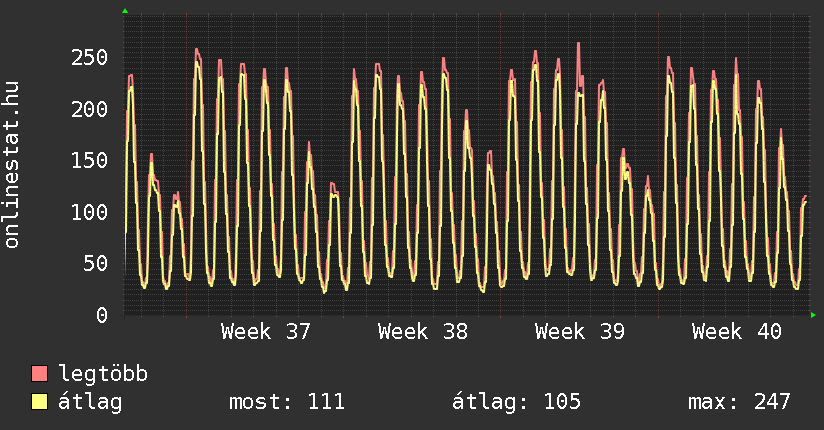Click the 100 y-axis label
The image size is (824, 430).
89,212
